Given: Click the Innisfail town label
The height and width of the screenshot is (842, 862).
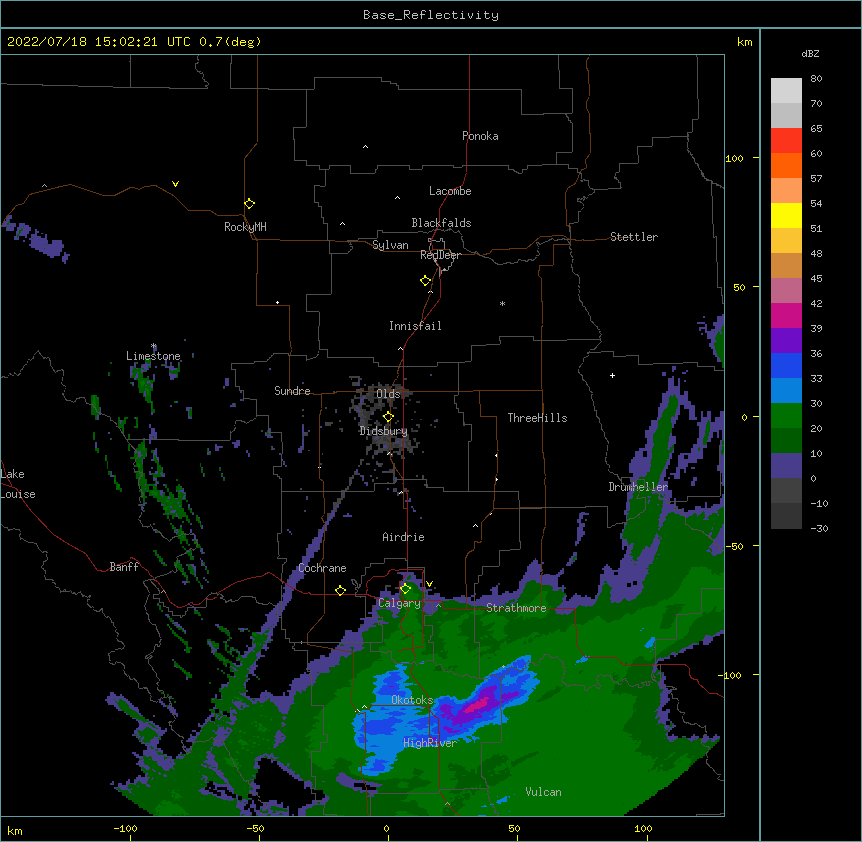Looking at the screenshot, I should [415, 326].
